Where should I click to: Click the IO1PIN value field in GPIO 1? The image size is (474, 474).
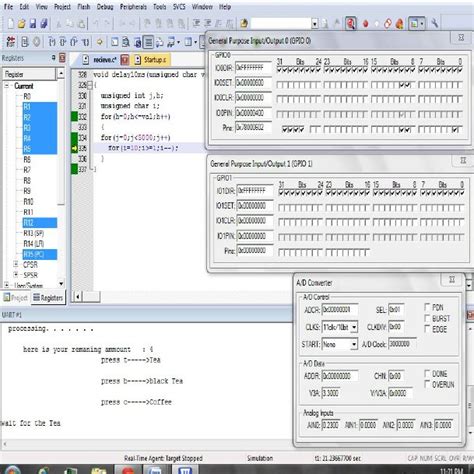pyautogui.click(x=255, y=236)
